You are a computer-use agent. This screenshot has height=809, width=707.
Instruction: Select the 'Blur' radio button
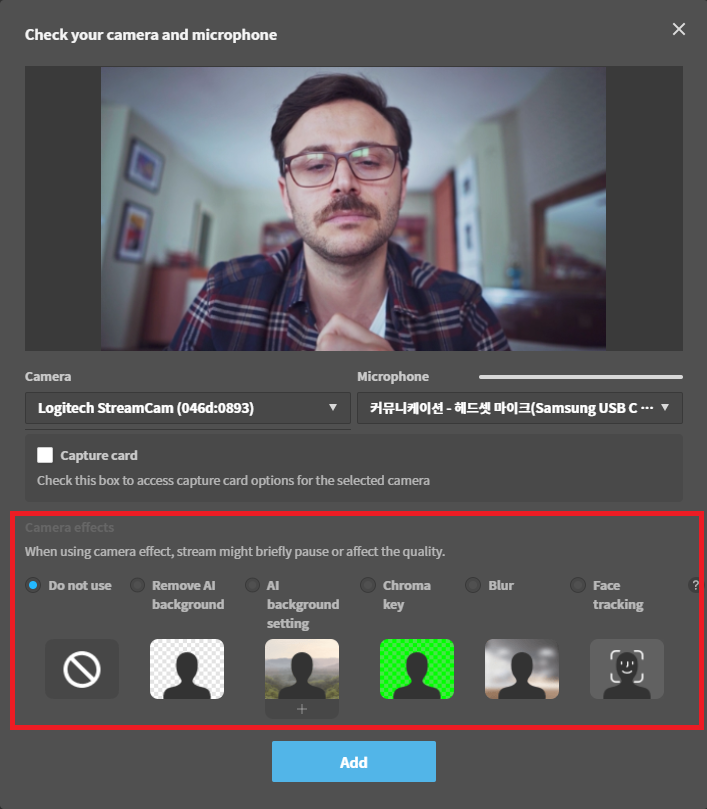[x=473, y=585]
